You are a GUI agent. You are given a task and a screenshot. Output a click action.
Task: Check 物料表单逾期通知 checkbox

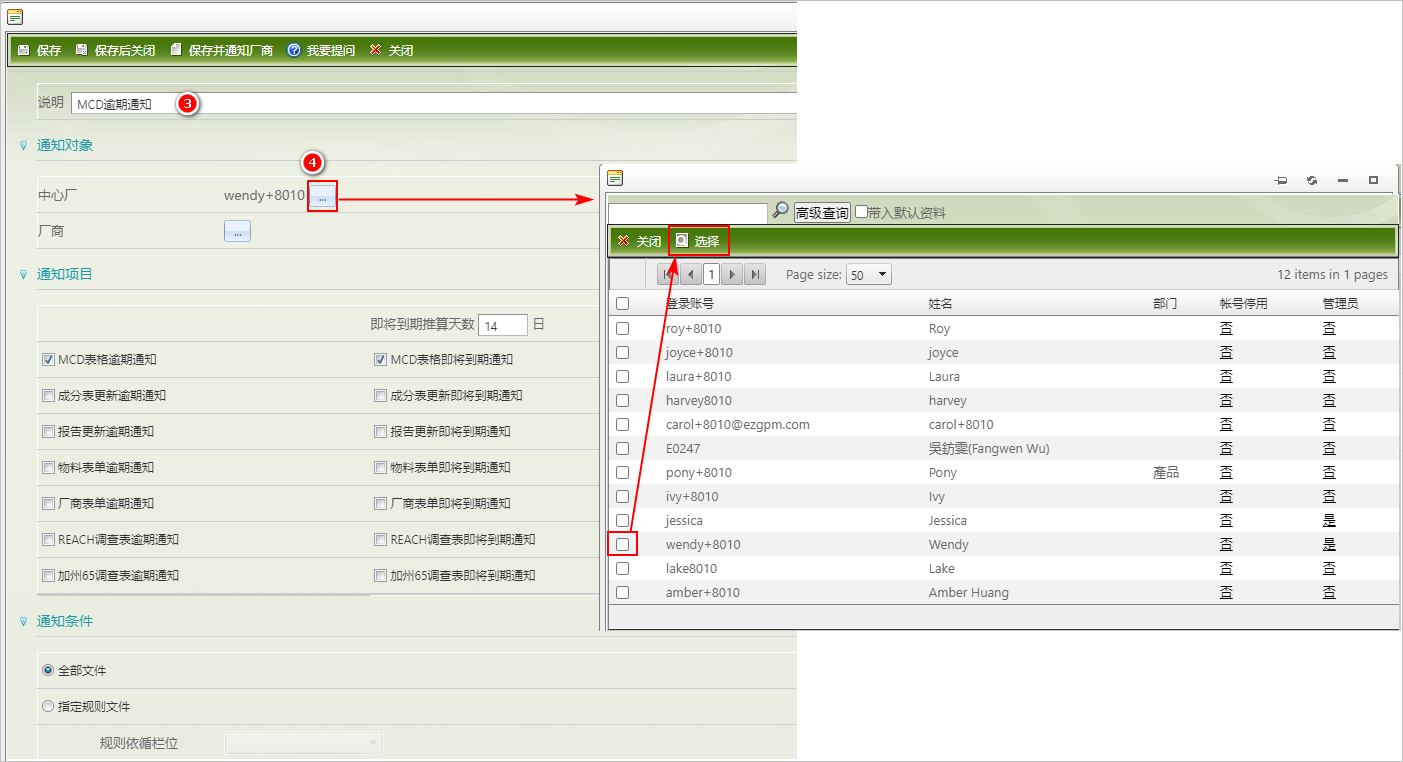48,468
